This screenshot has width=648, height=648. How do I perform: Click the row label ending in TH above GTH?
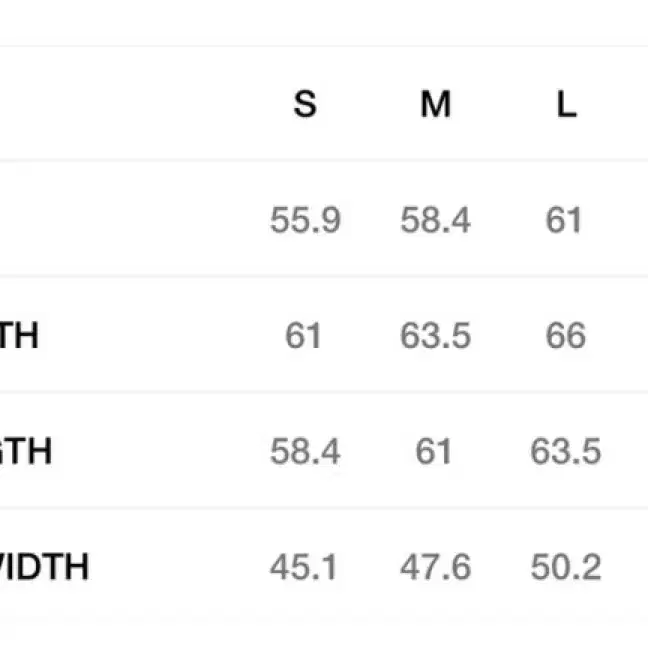(19, 336)
